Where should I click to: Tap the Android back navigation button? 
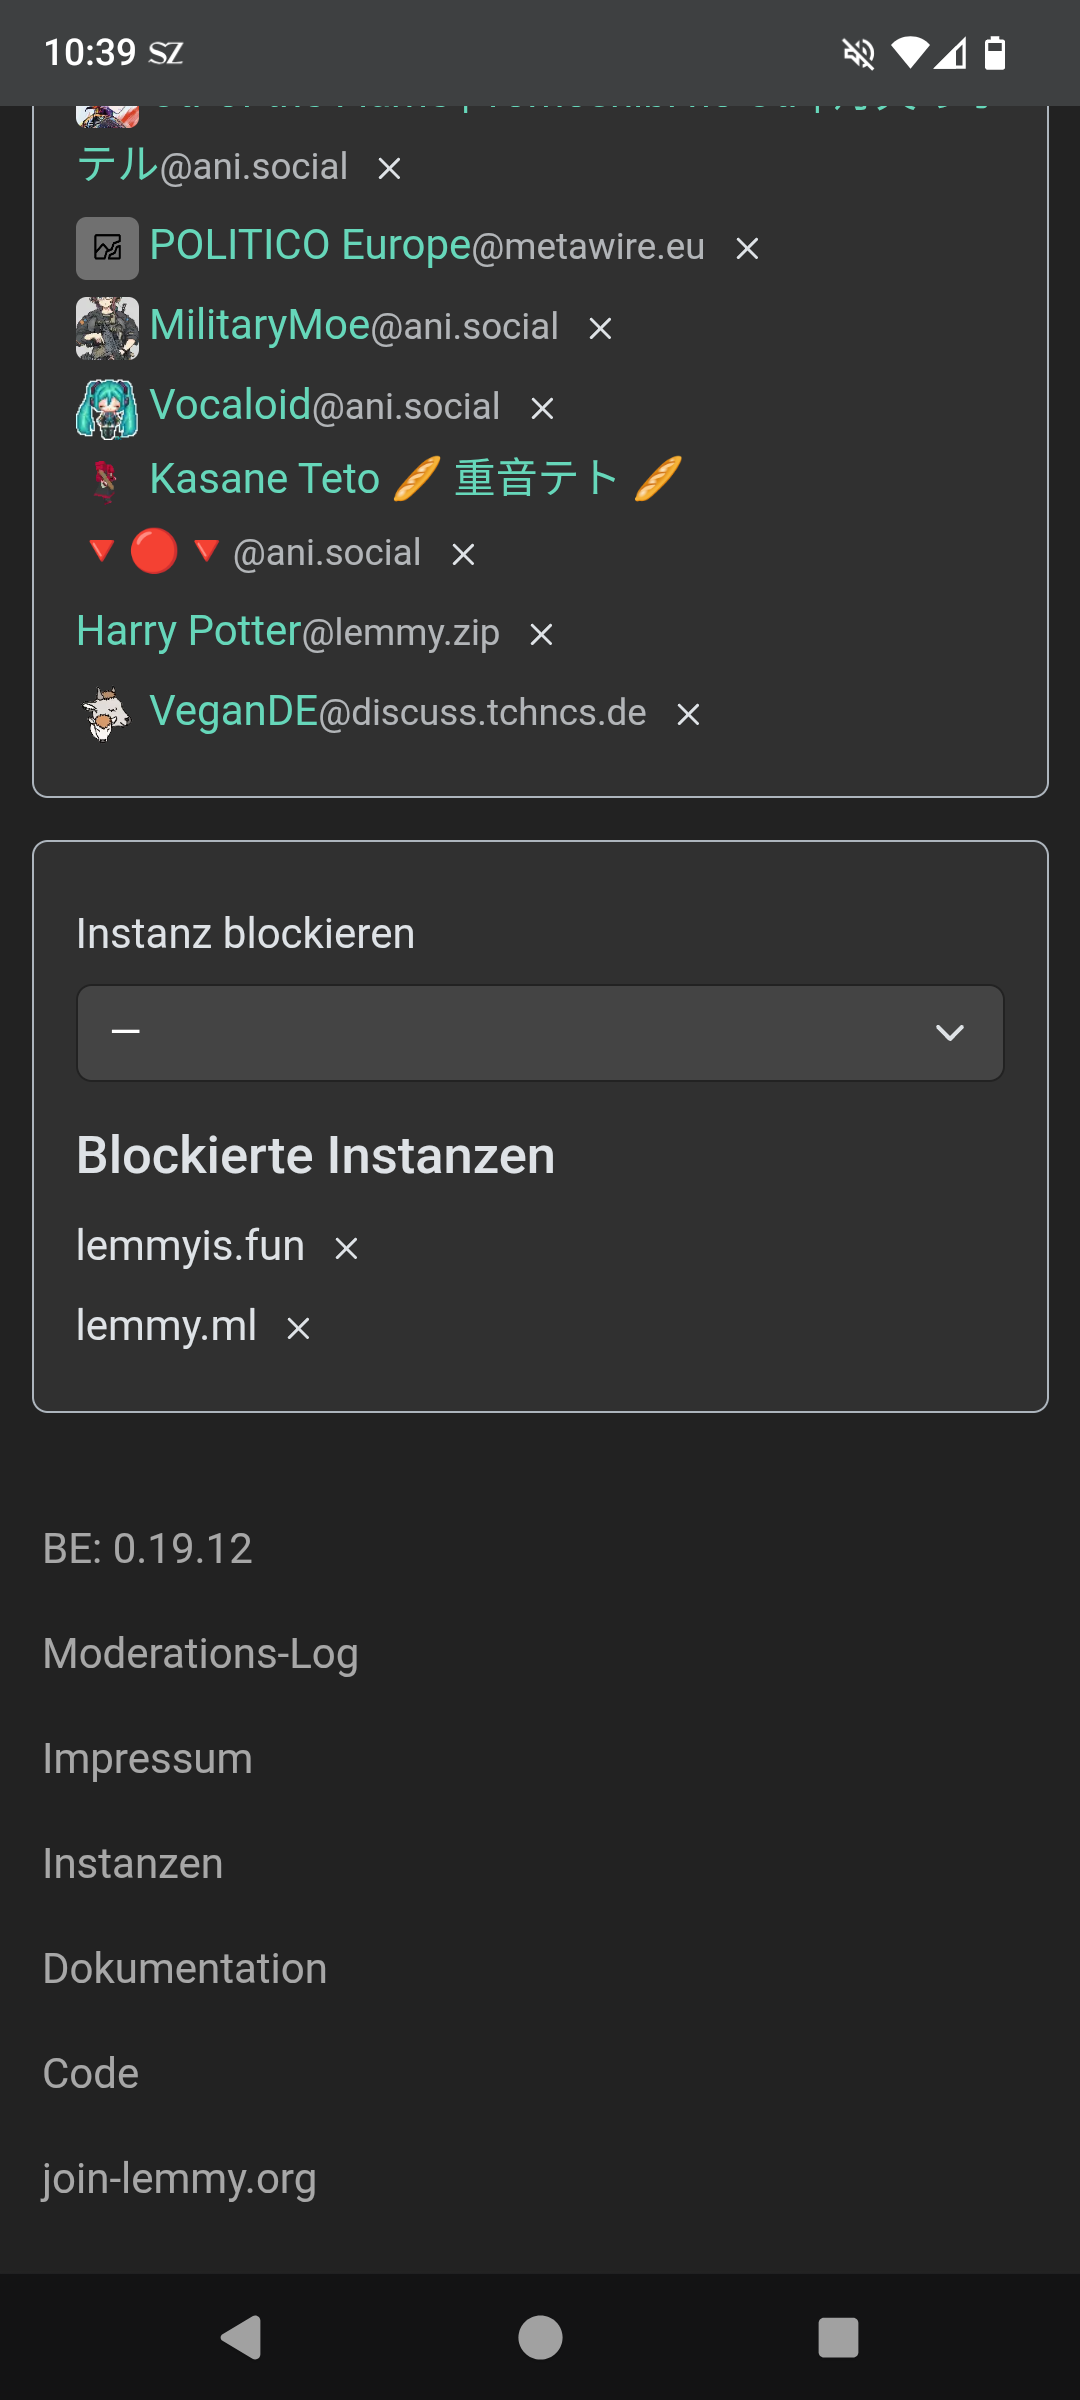241,2337
